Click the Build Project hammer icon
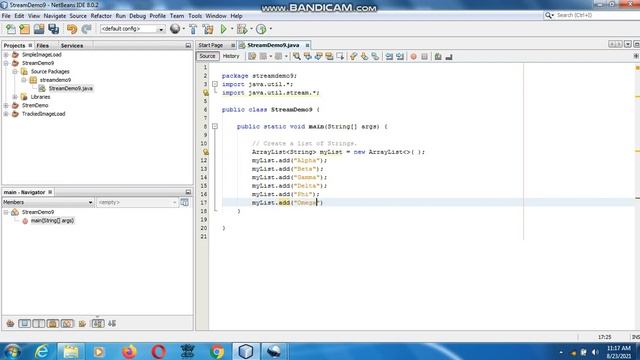The image size is (640, 360). coord(193,29)
